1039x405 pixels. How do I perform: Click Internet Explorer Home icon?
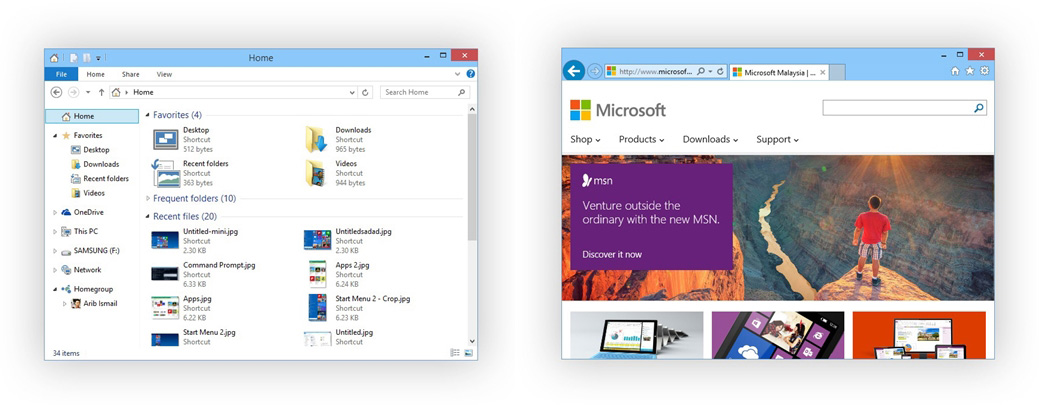click(955, 71)
